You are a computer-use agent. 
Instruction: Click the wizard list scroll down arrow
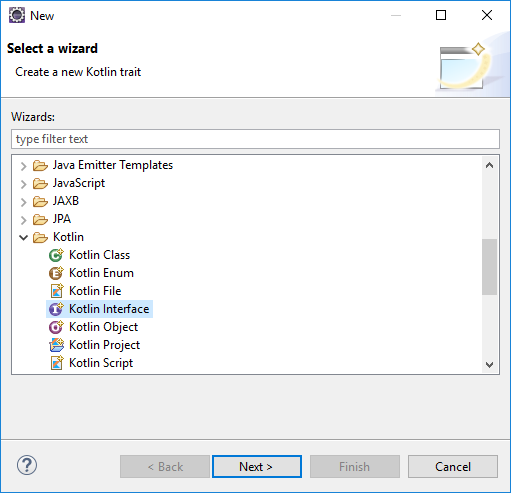[489, 365]
